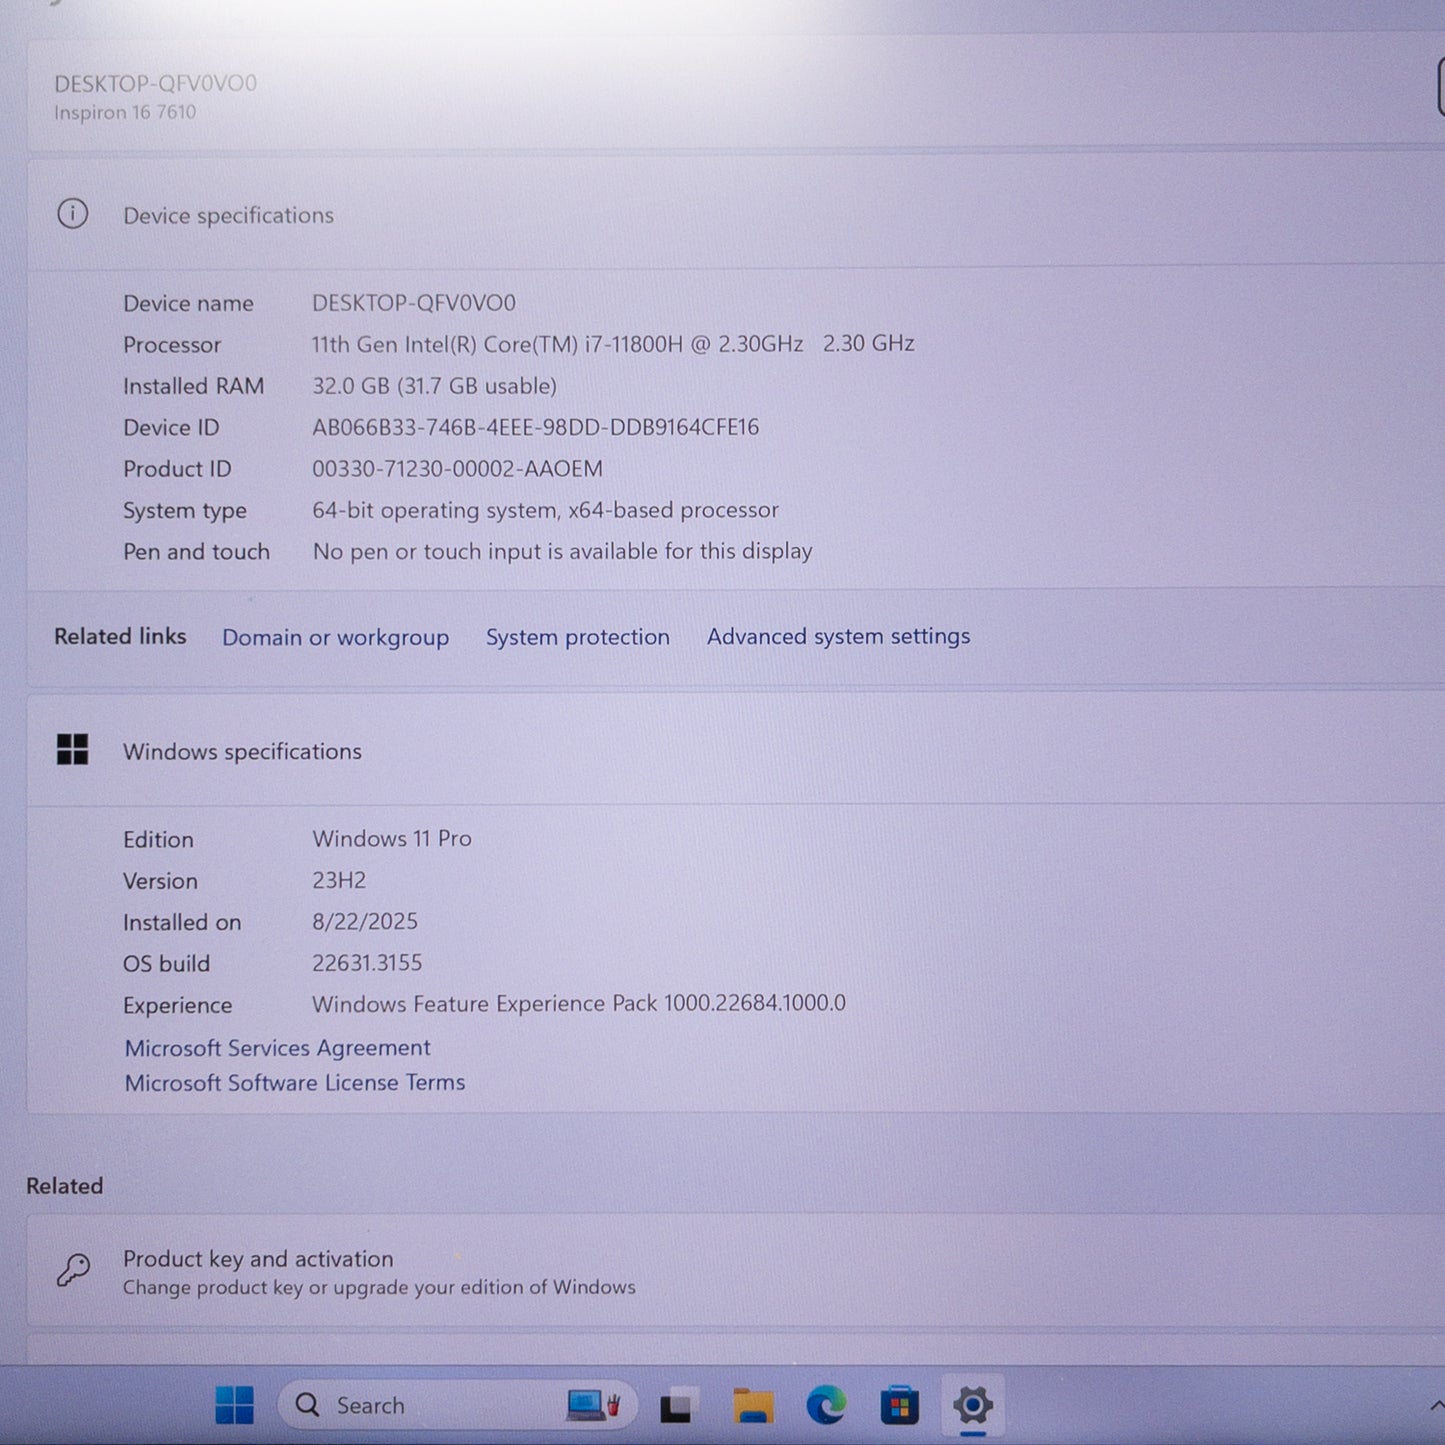Show hidden system tray icons chevron

[1436, 1406]
